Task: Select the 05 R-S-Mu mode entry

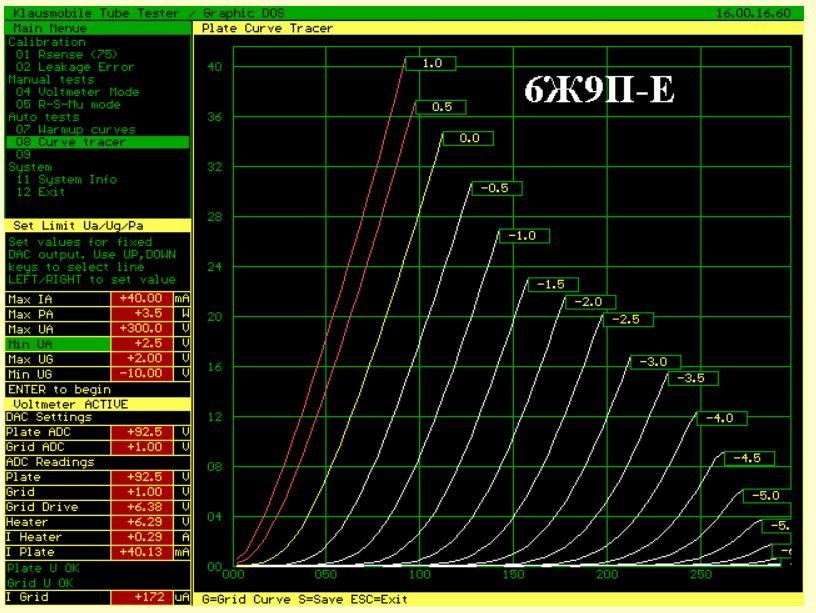Action: pos(68,104)
